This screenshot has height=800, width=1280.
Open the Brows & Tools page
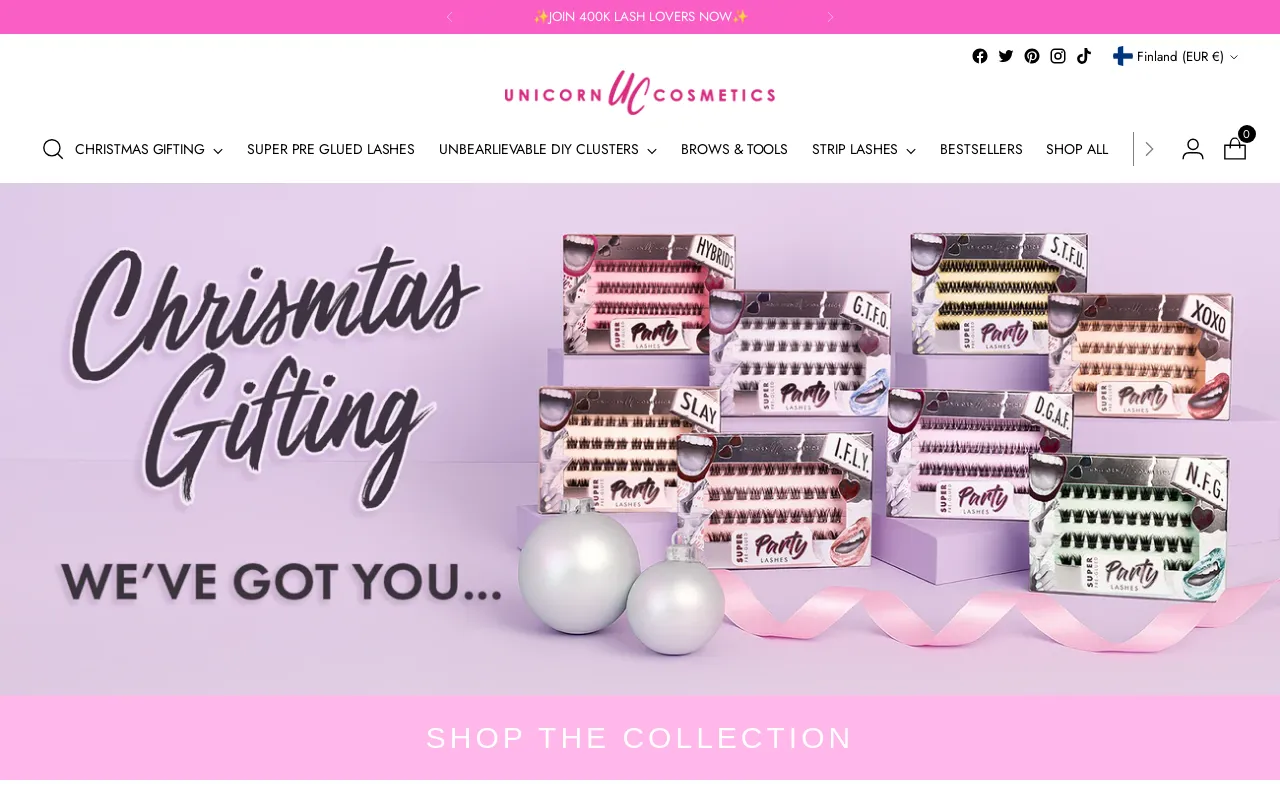coord(734,149)
